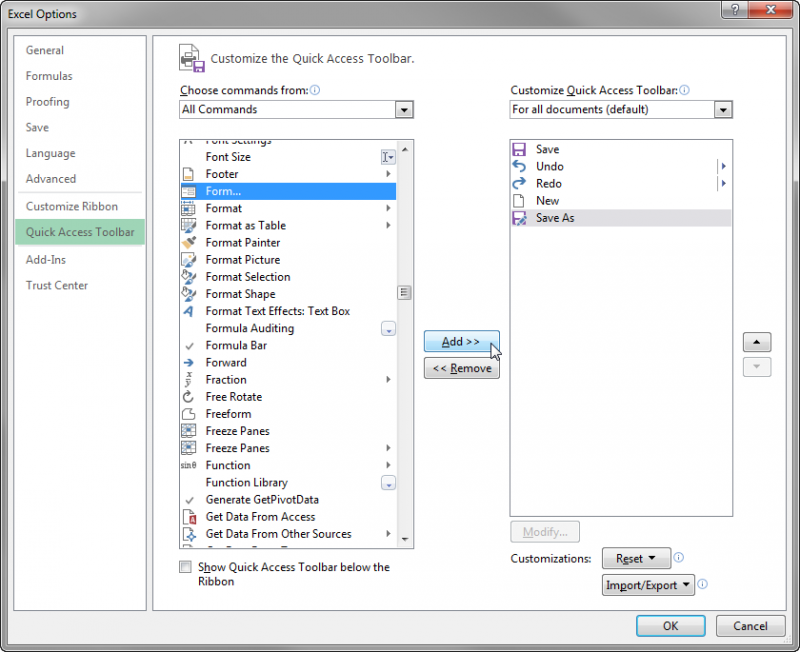Open the Advanced options category

click(51, 179)
